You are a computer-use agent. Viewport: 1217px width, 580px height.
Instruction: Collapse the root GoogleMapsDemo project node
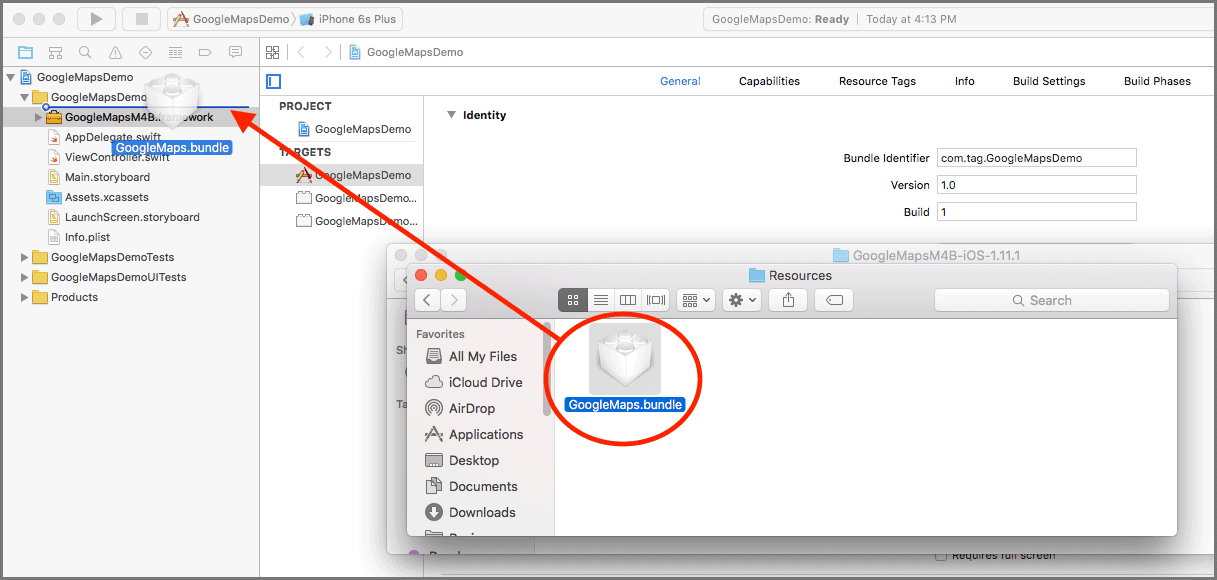click(11, 77)
